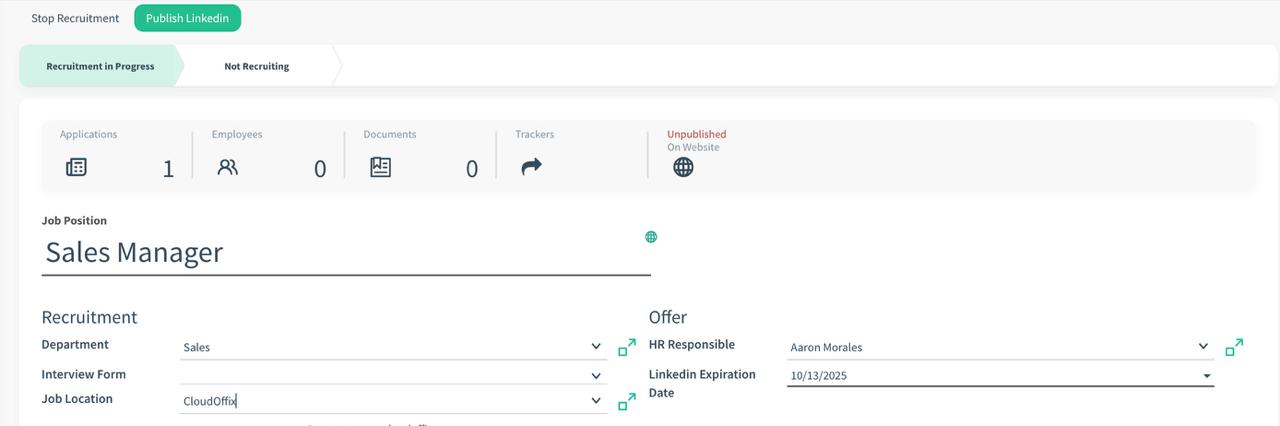Open HR Responsible external link icon

click(x=1234, y=347)
